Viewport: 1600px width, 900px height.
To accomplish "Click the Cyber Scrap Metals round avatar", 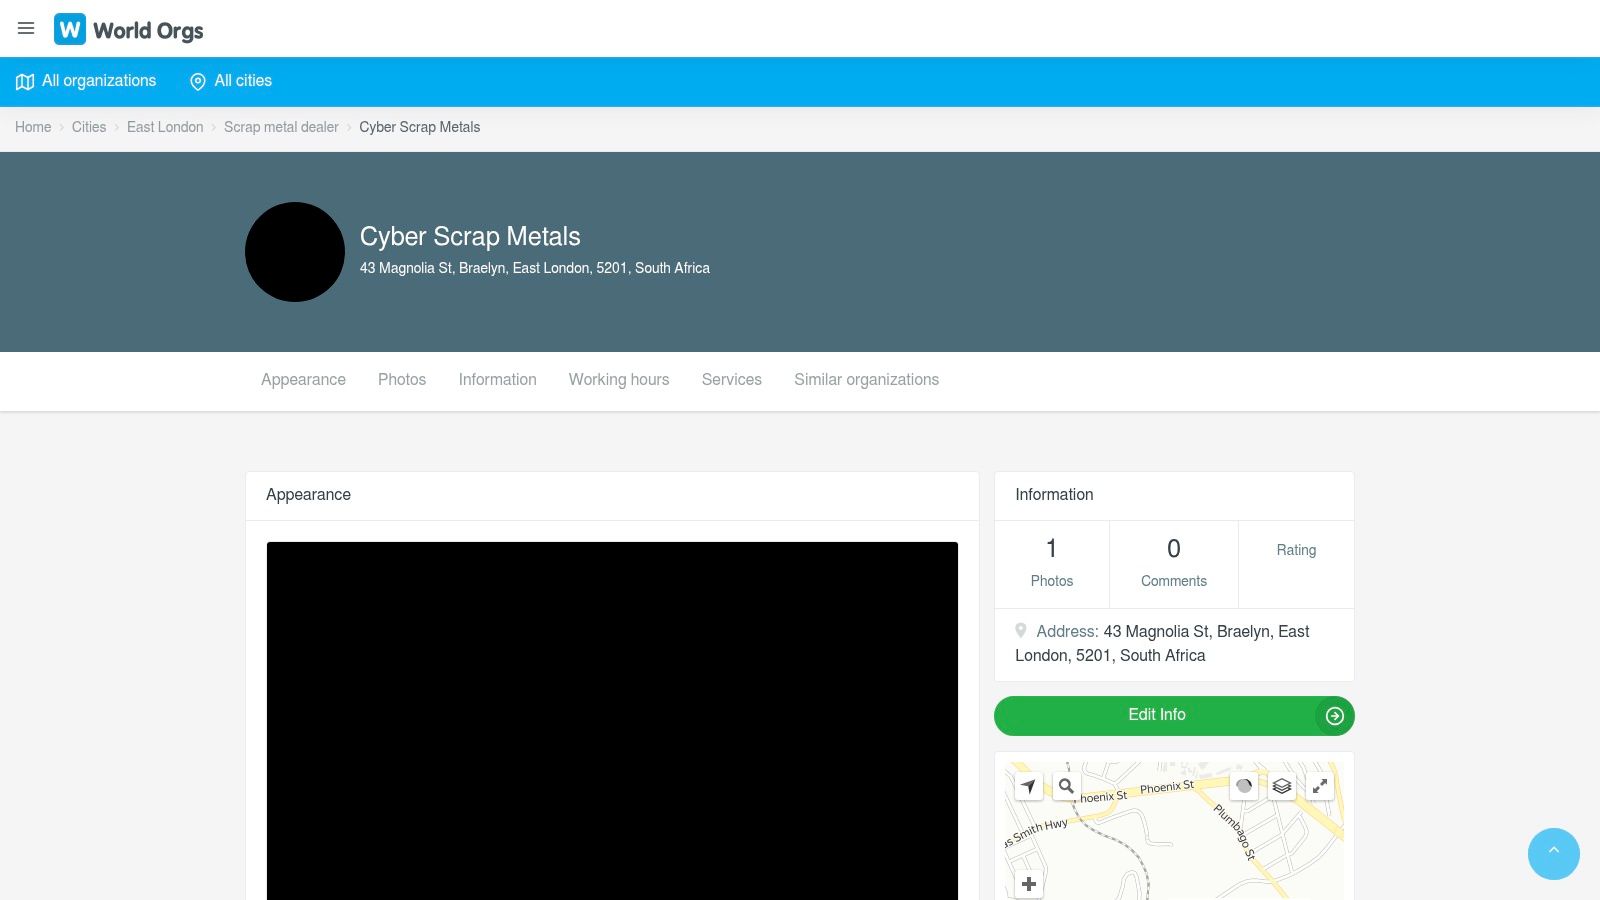I will (295, 252).
